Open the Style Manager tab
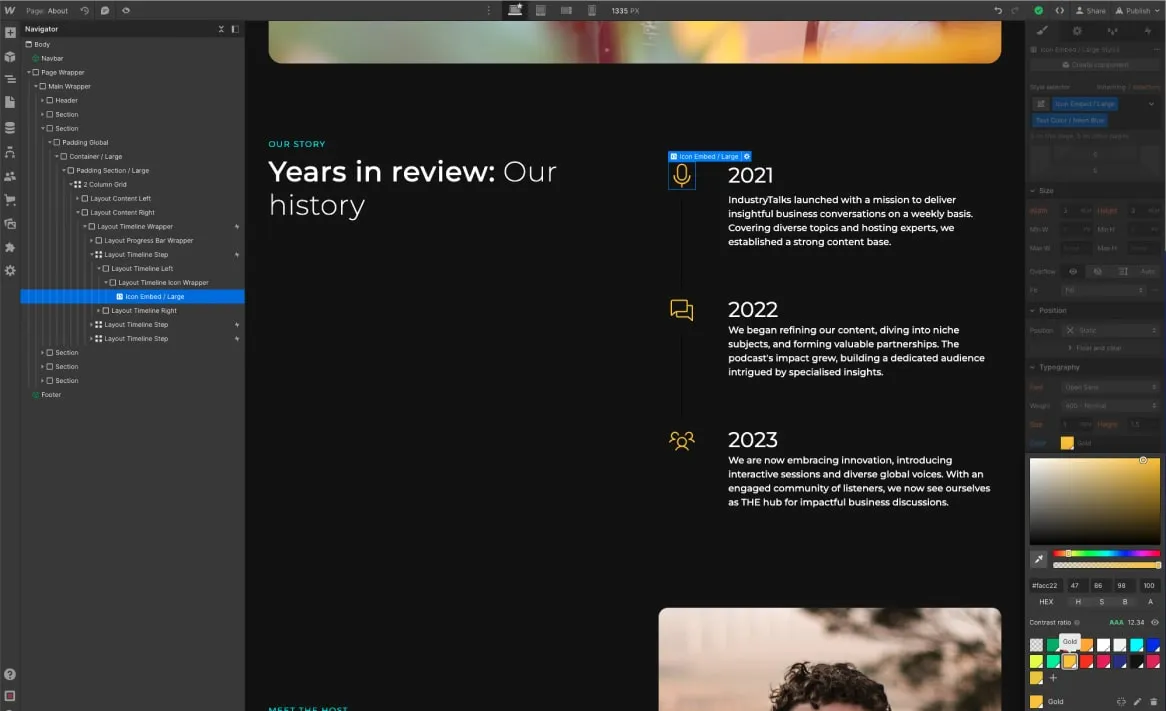Image resolution: width=1166 pixels, height=711 pixels. (1112, 30)
